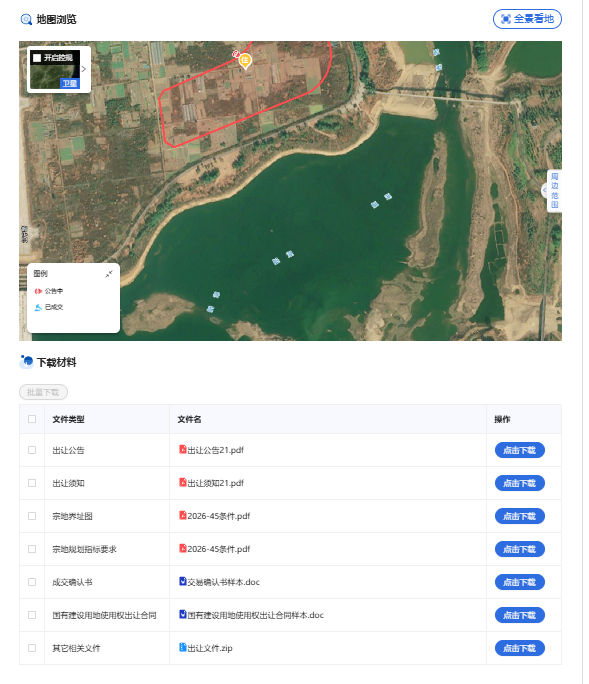
Task: Check the 出让须知 row checkbox
Action: pos(32,483)
